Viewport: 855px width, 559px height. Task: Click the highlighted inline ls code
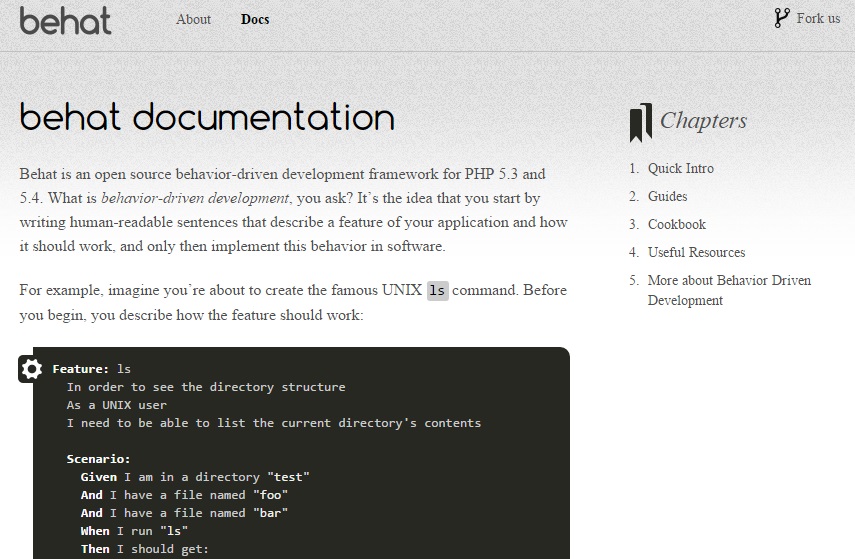[x=437, y=291]
